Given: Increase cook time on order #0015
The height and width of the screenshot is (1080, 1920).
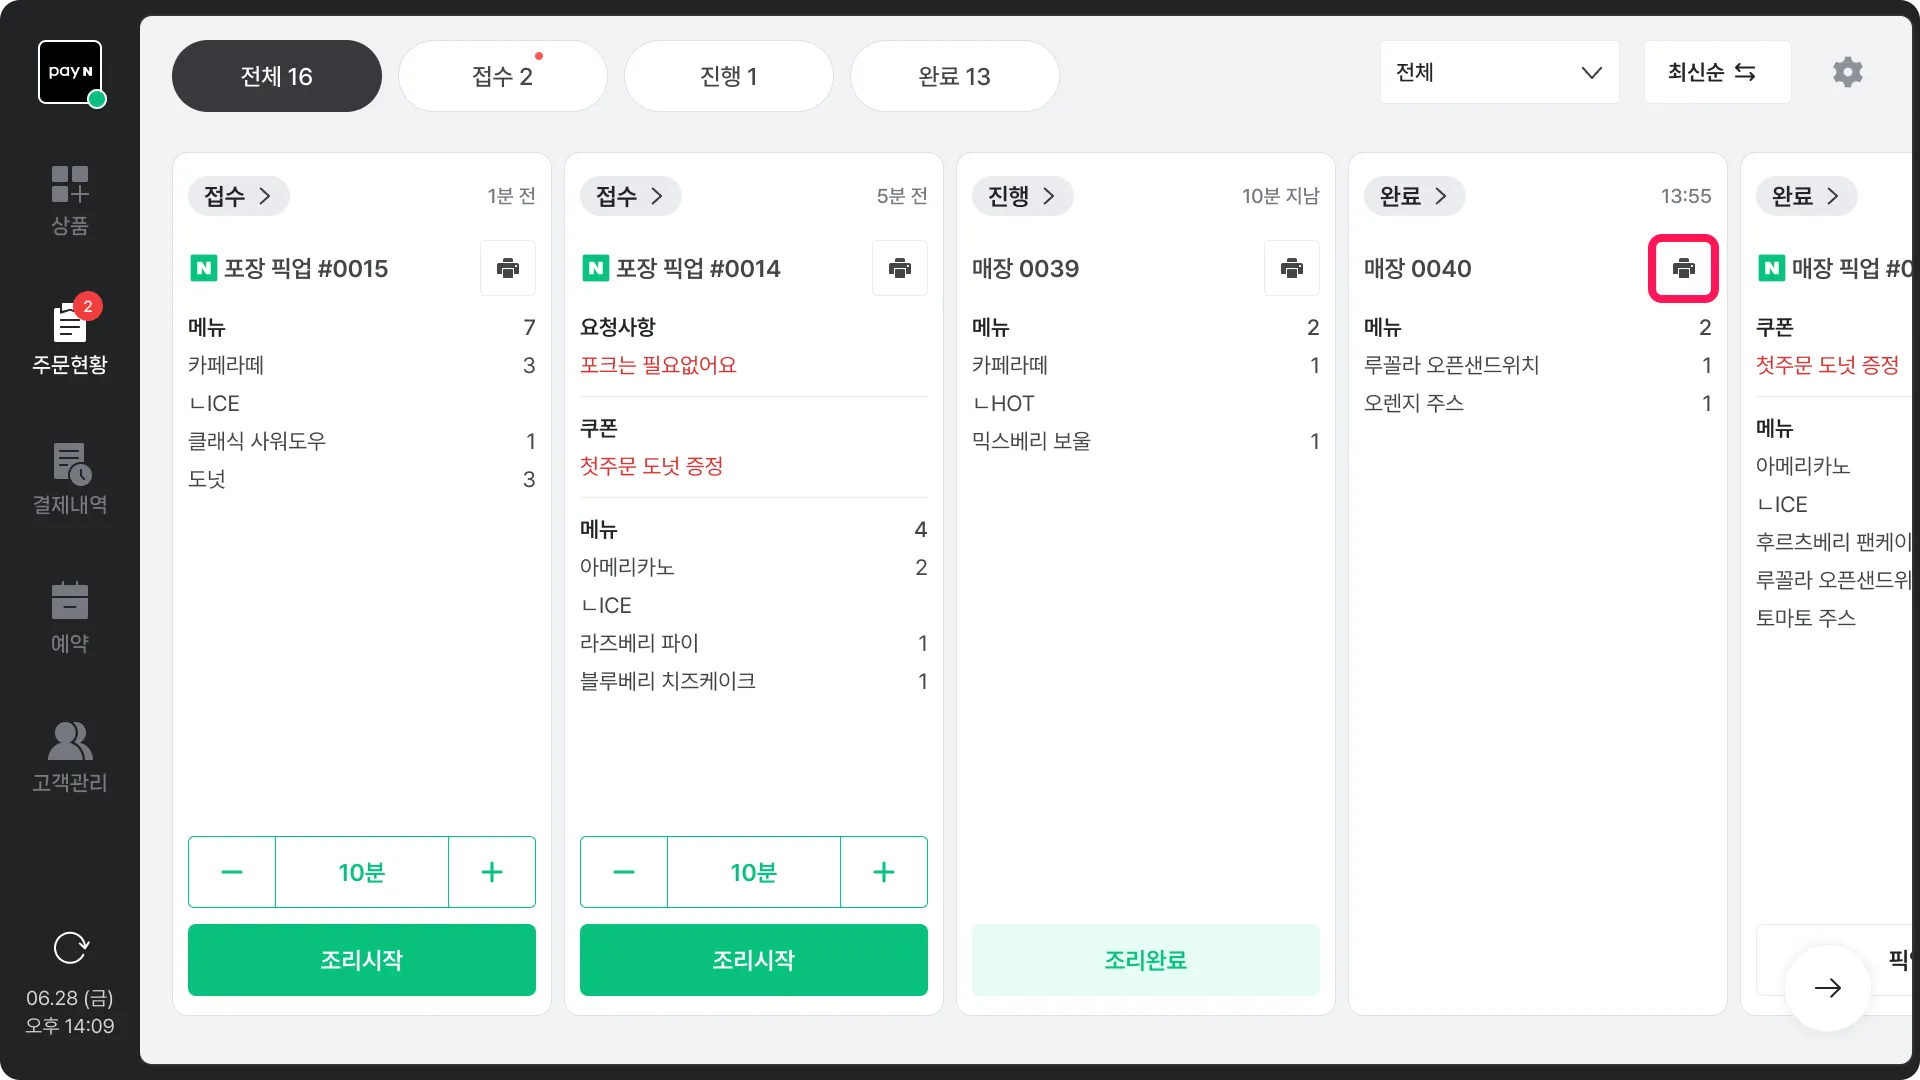Looking at the screenshot, I should coord(491,872).
